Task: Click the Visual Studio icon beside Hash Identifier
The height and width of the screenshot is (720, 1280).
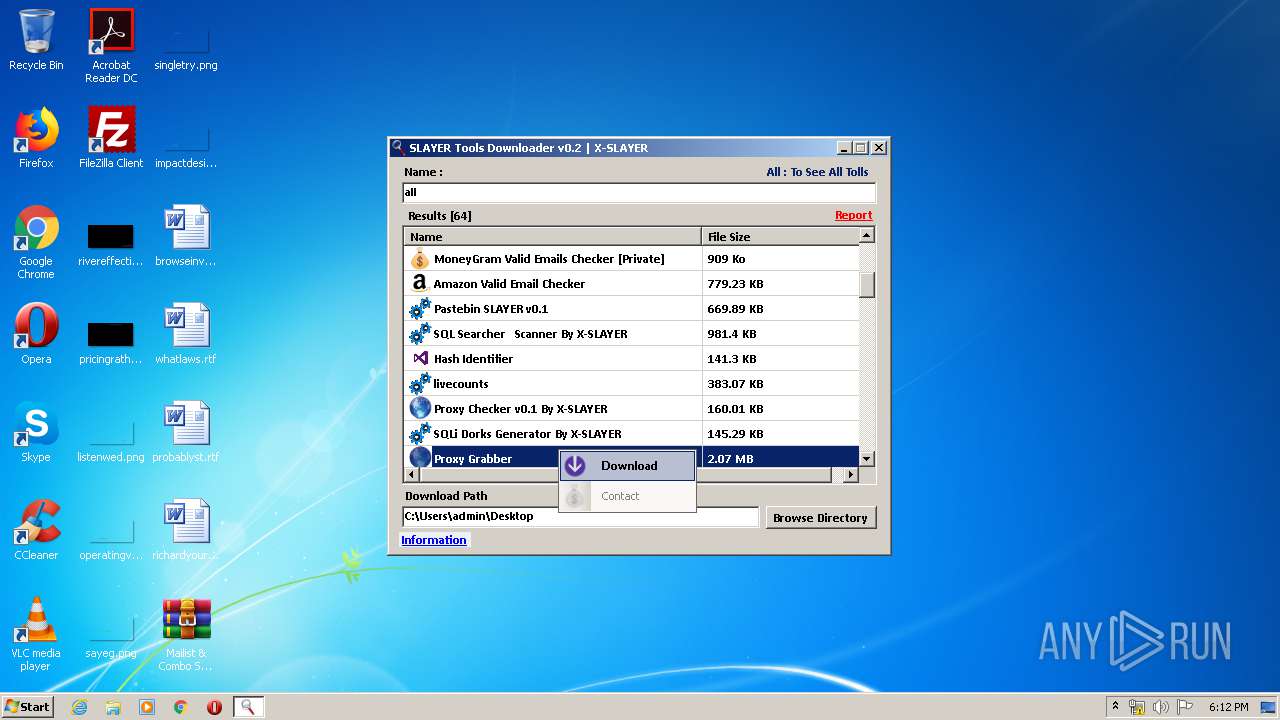Action: click(x=420, y=359)
